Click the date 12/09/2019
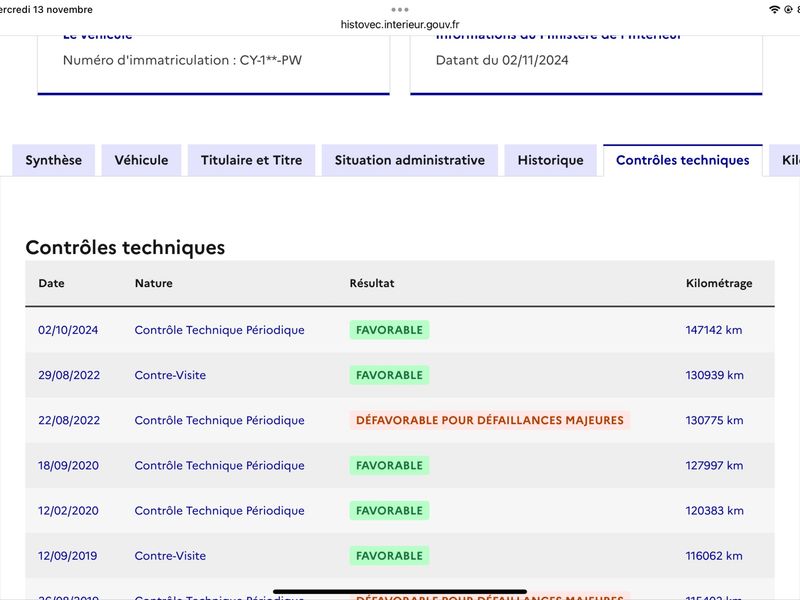 pos(67,556)
